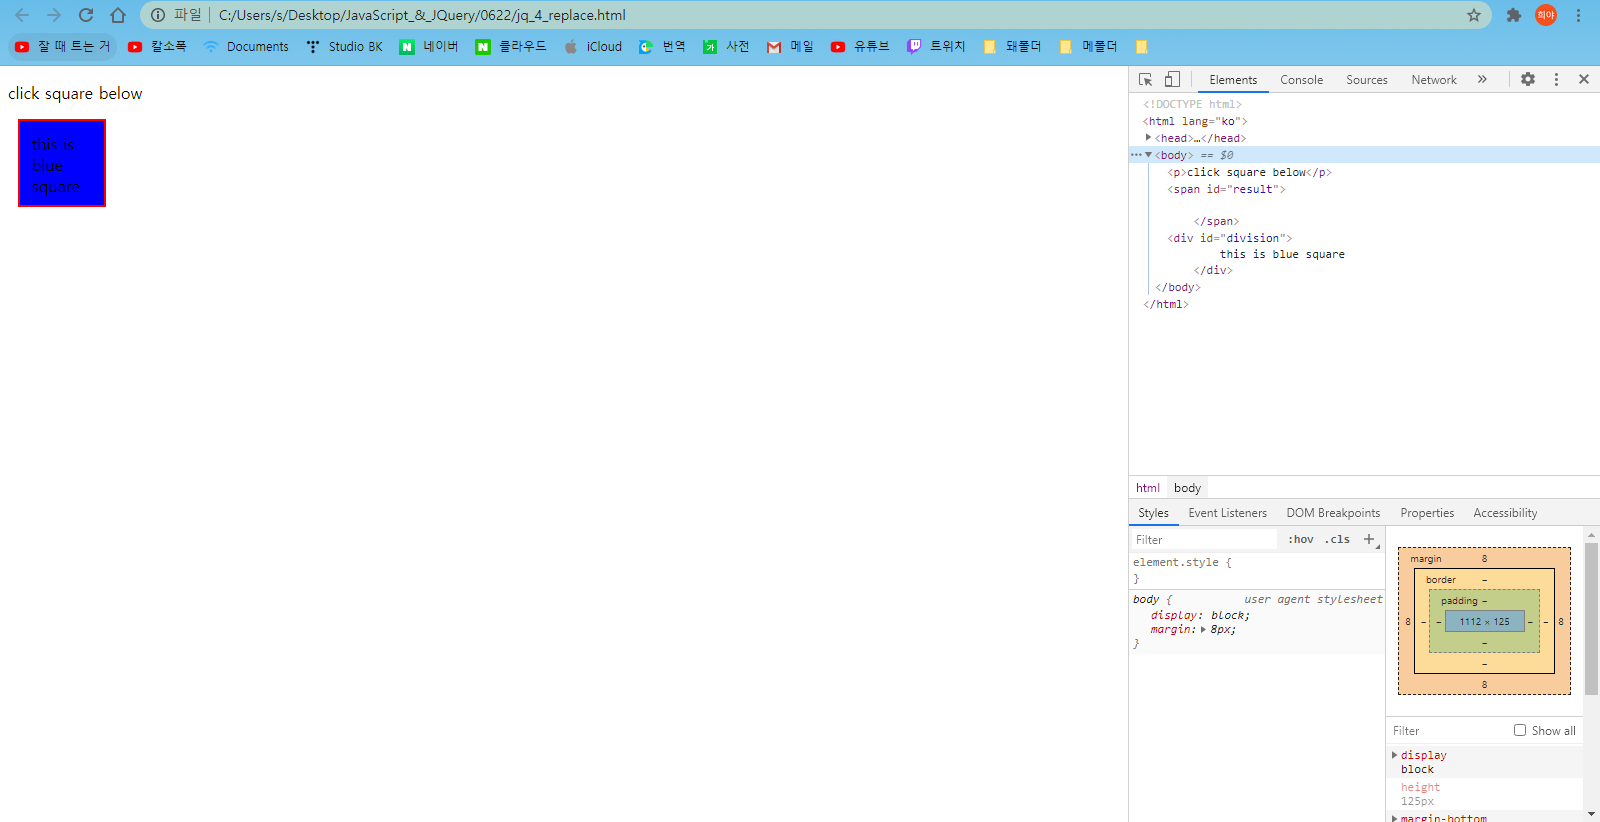Screen dimensions: 1600x822
Task: Select the body breadcrumb
Action: tap(1187, 488)
